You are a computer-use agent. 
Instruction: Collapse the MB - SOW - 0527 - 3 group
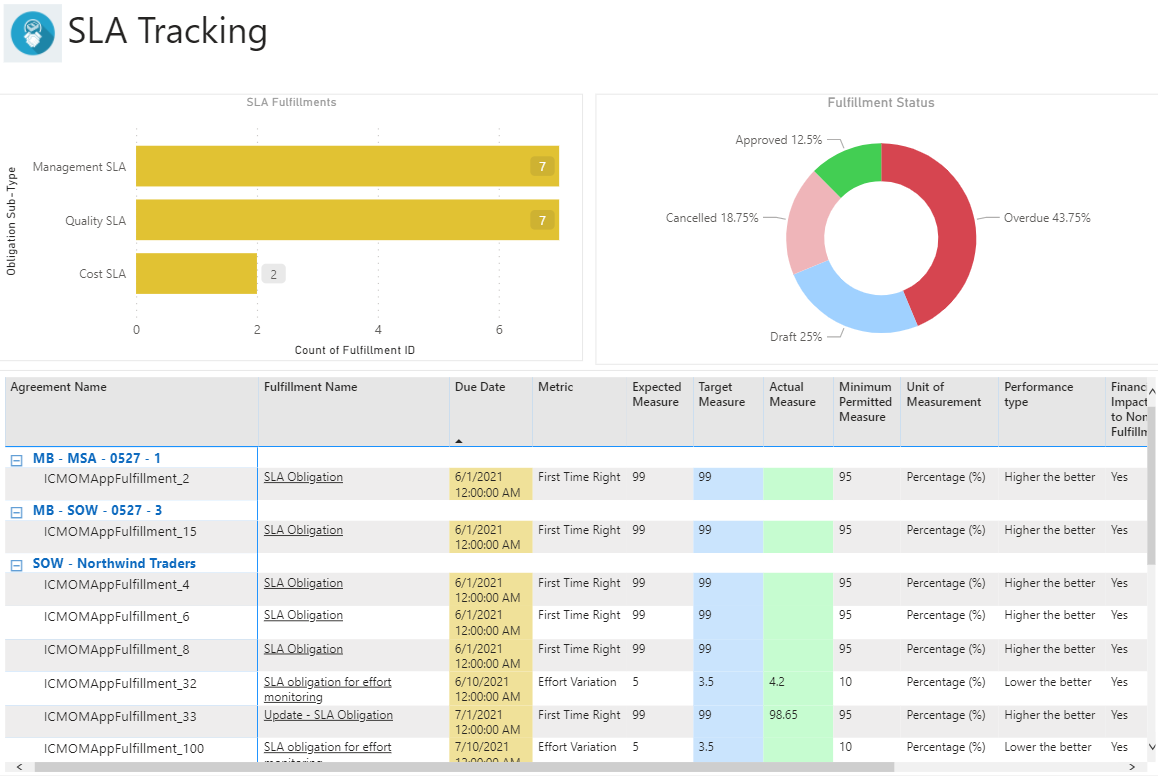tap(16, 512)
